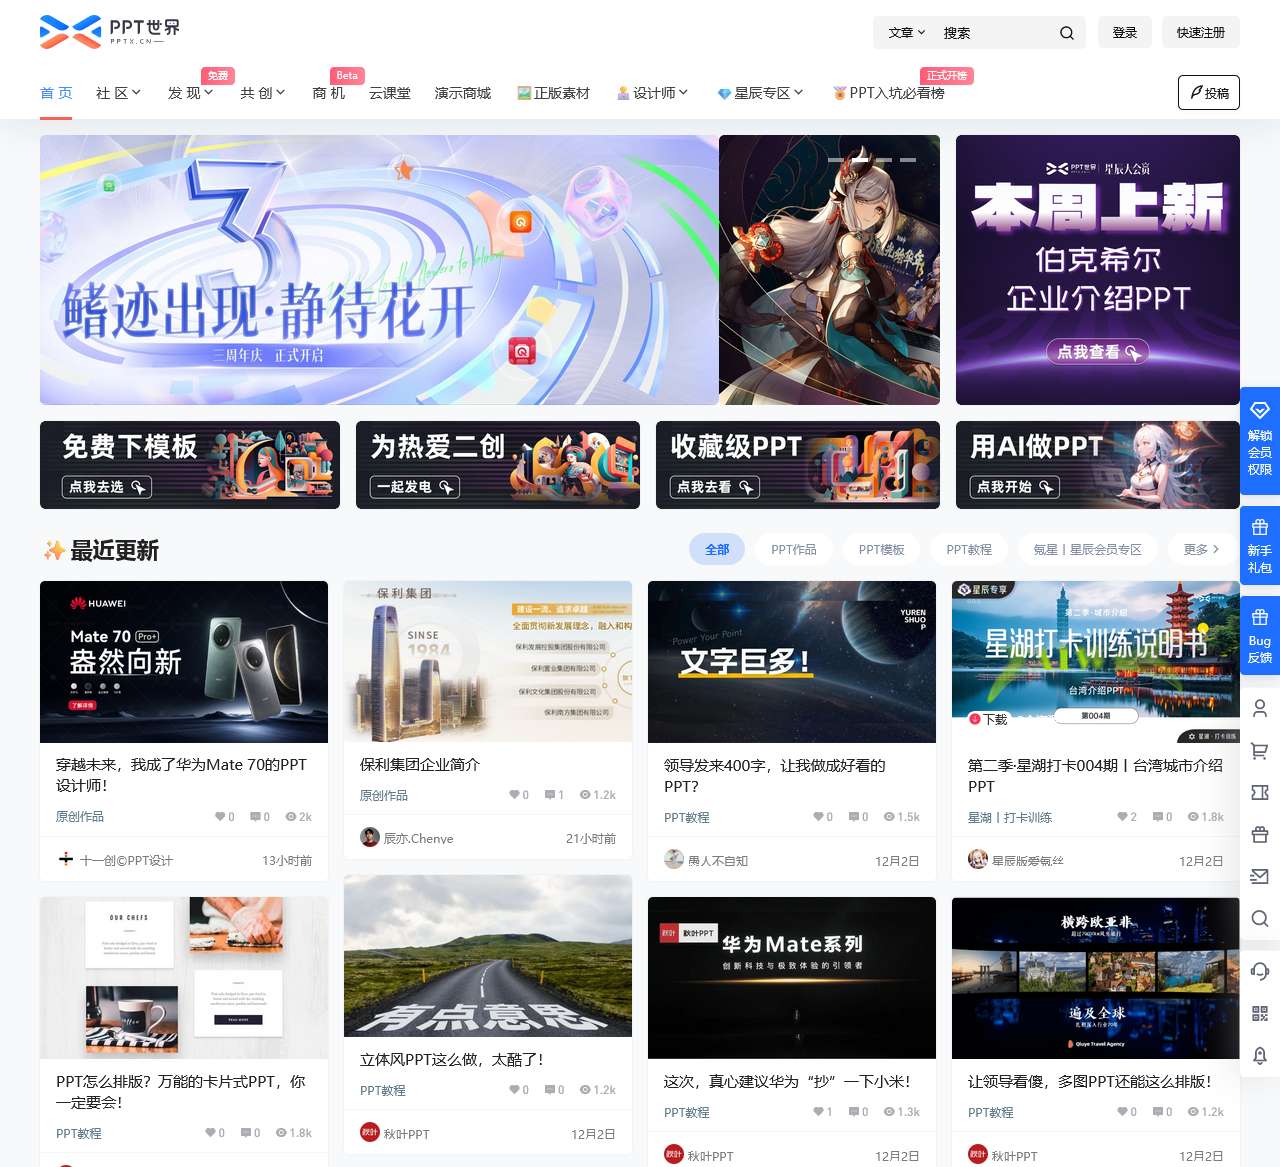
Task: Click the 解锁会员权限 diamond button
Action: [1260, 439]
